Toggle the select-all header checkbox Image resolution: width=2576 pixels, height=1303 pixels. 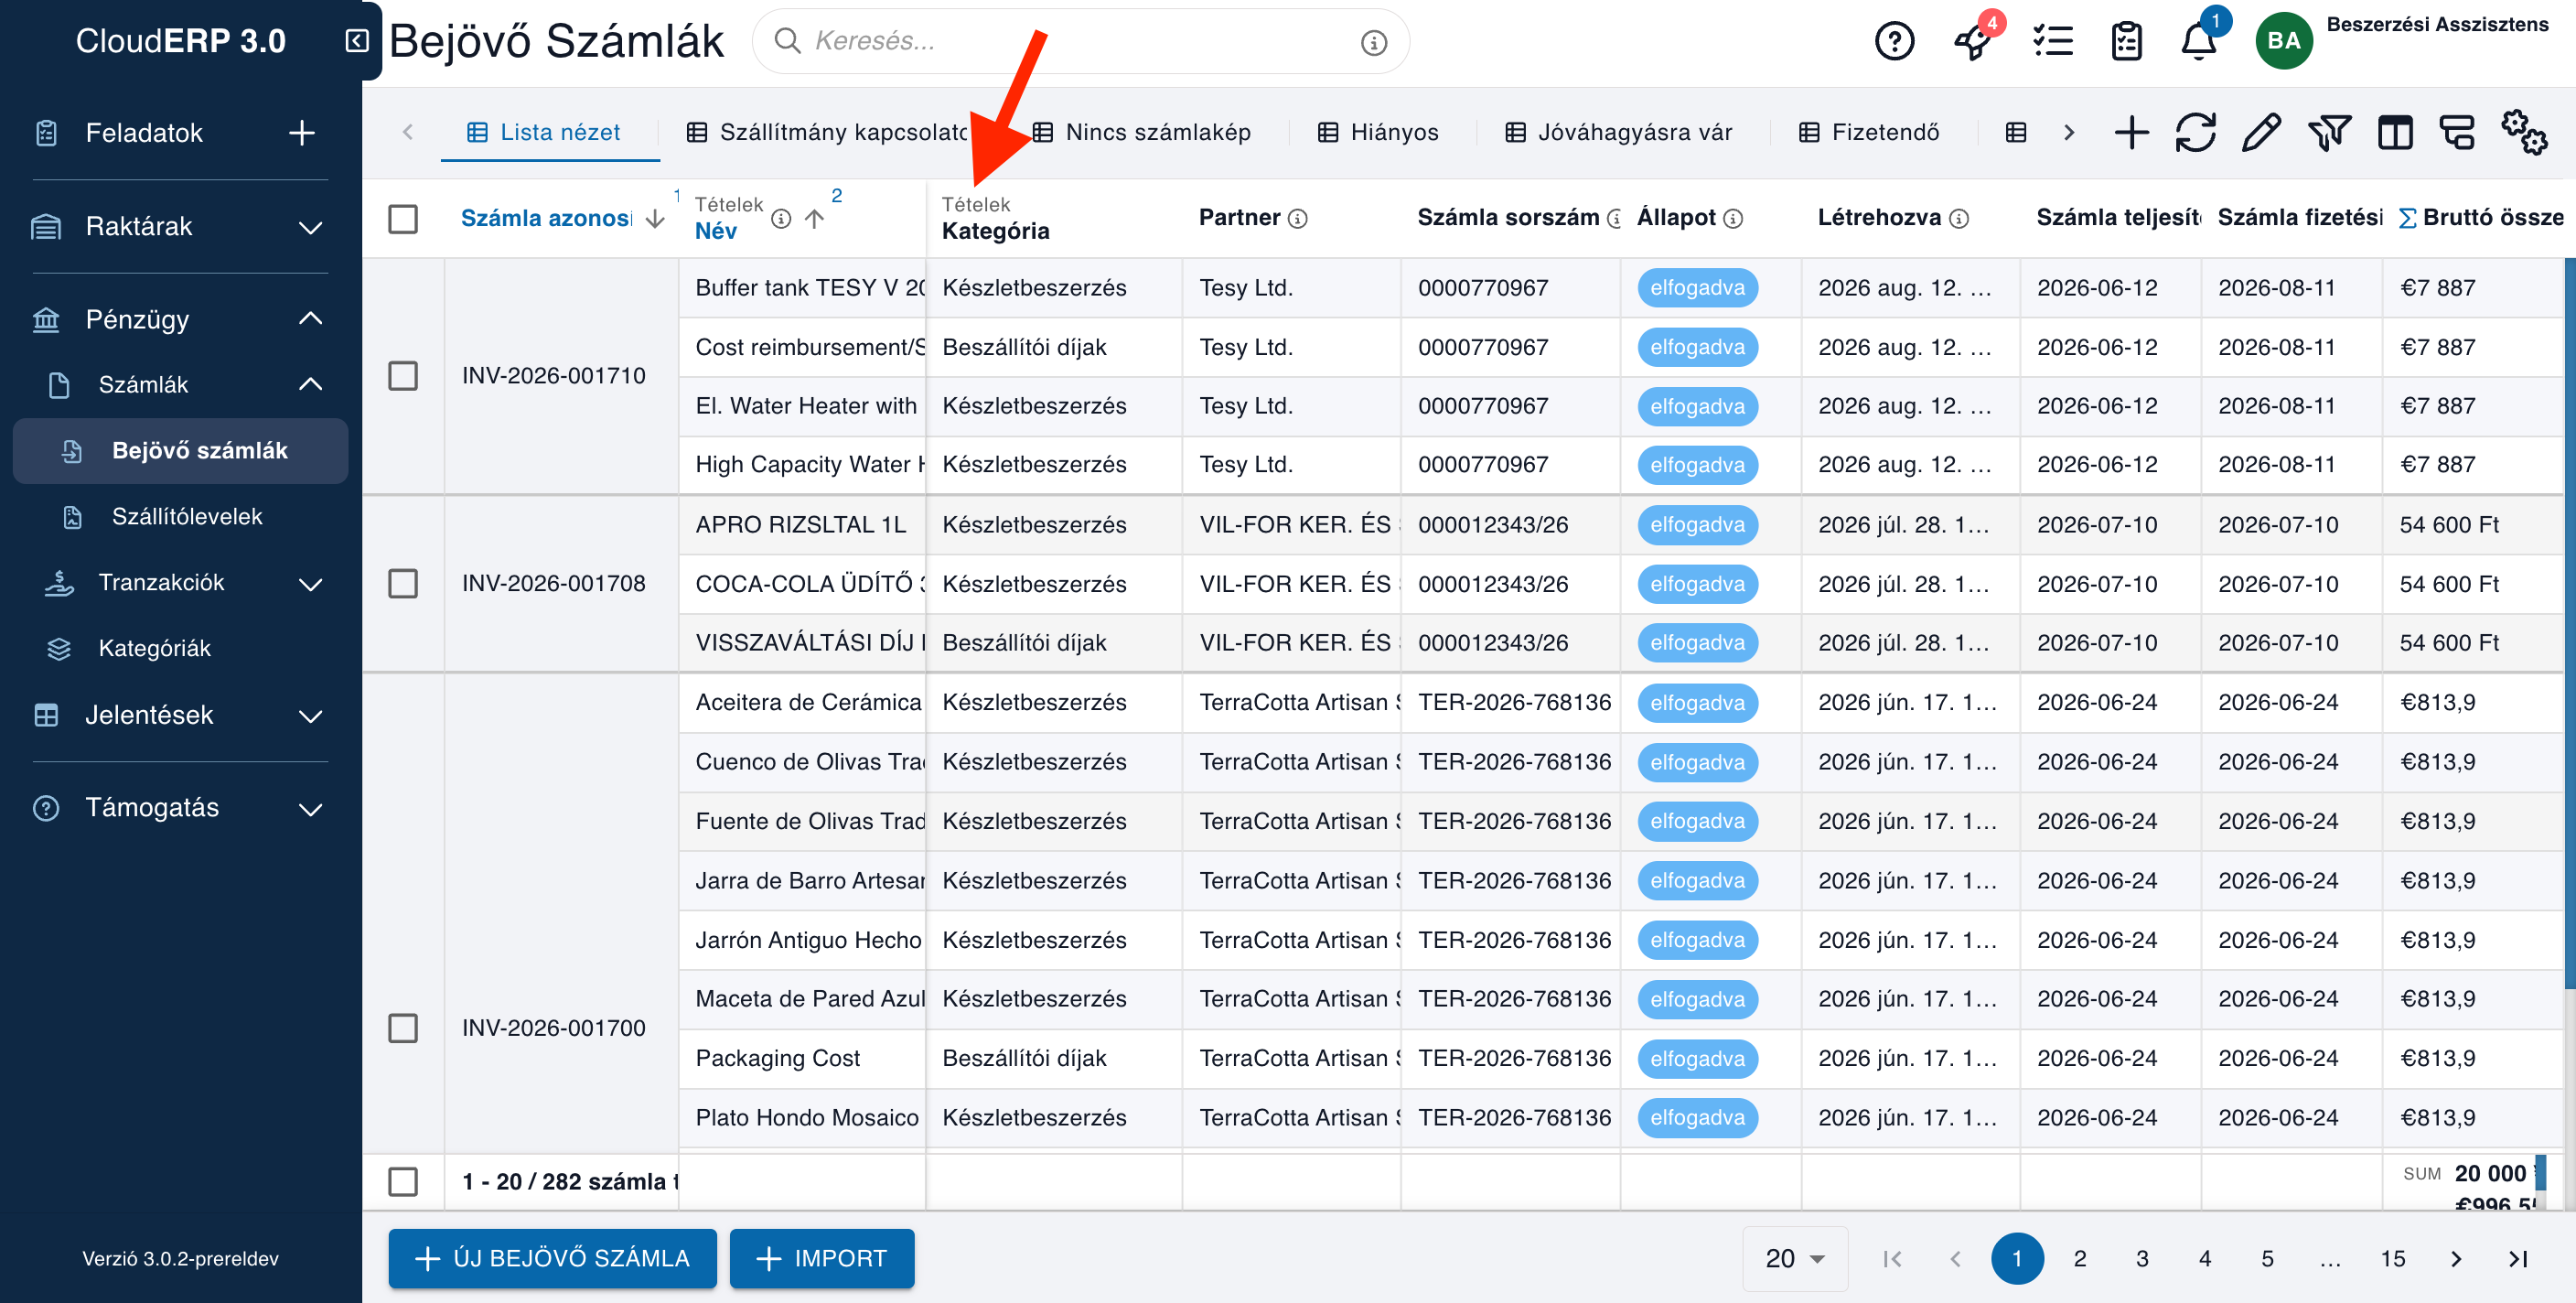403,219
